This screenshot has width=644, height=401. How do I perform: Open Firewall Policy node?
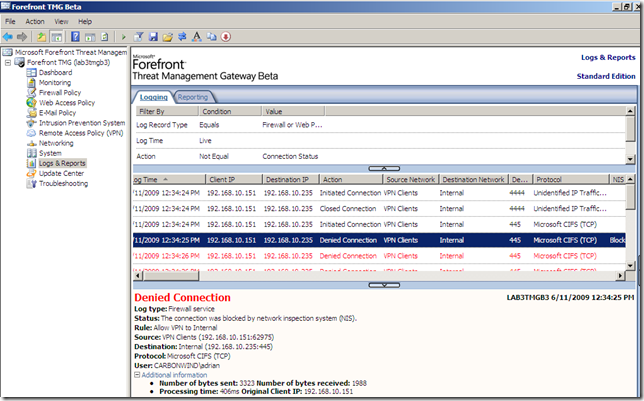click(x=60, y=92)
